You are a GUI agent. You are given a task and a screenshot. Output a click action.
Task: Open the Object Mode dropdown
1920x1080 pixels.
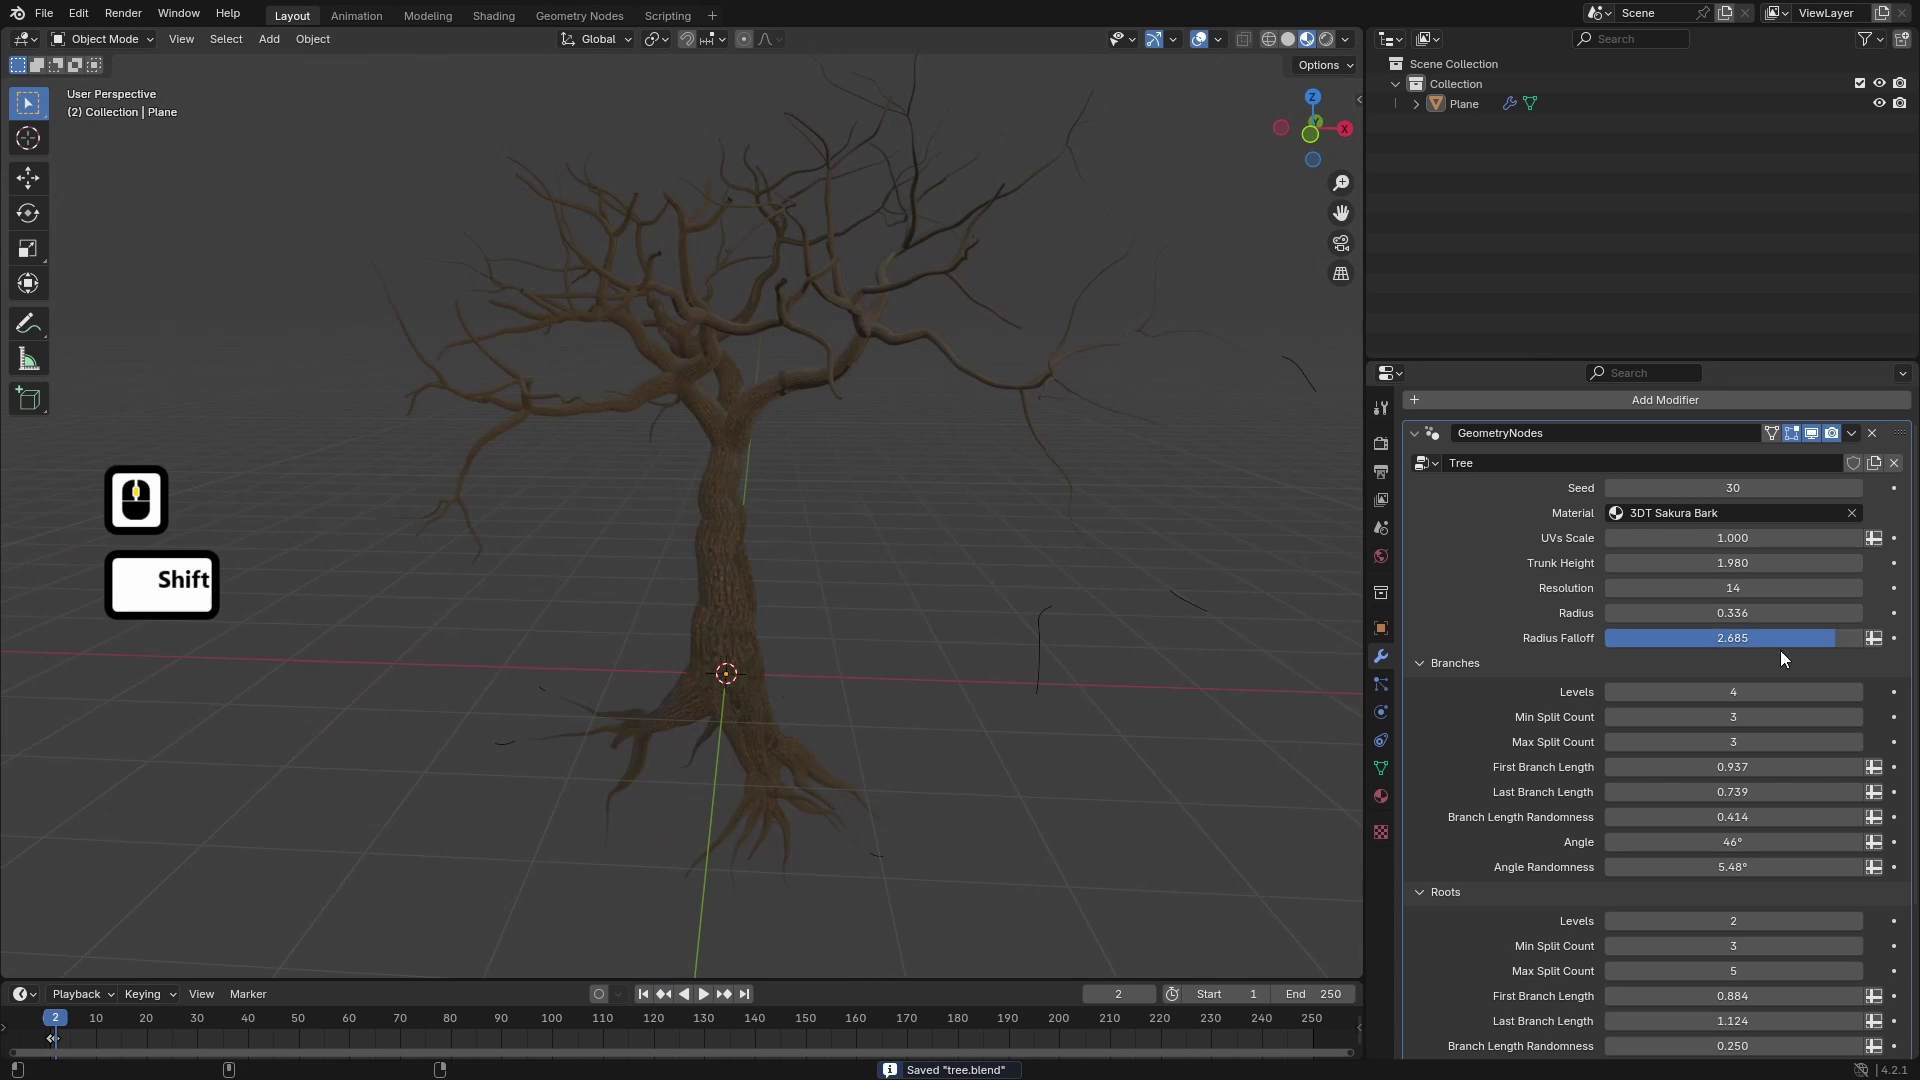coord(102,39)
